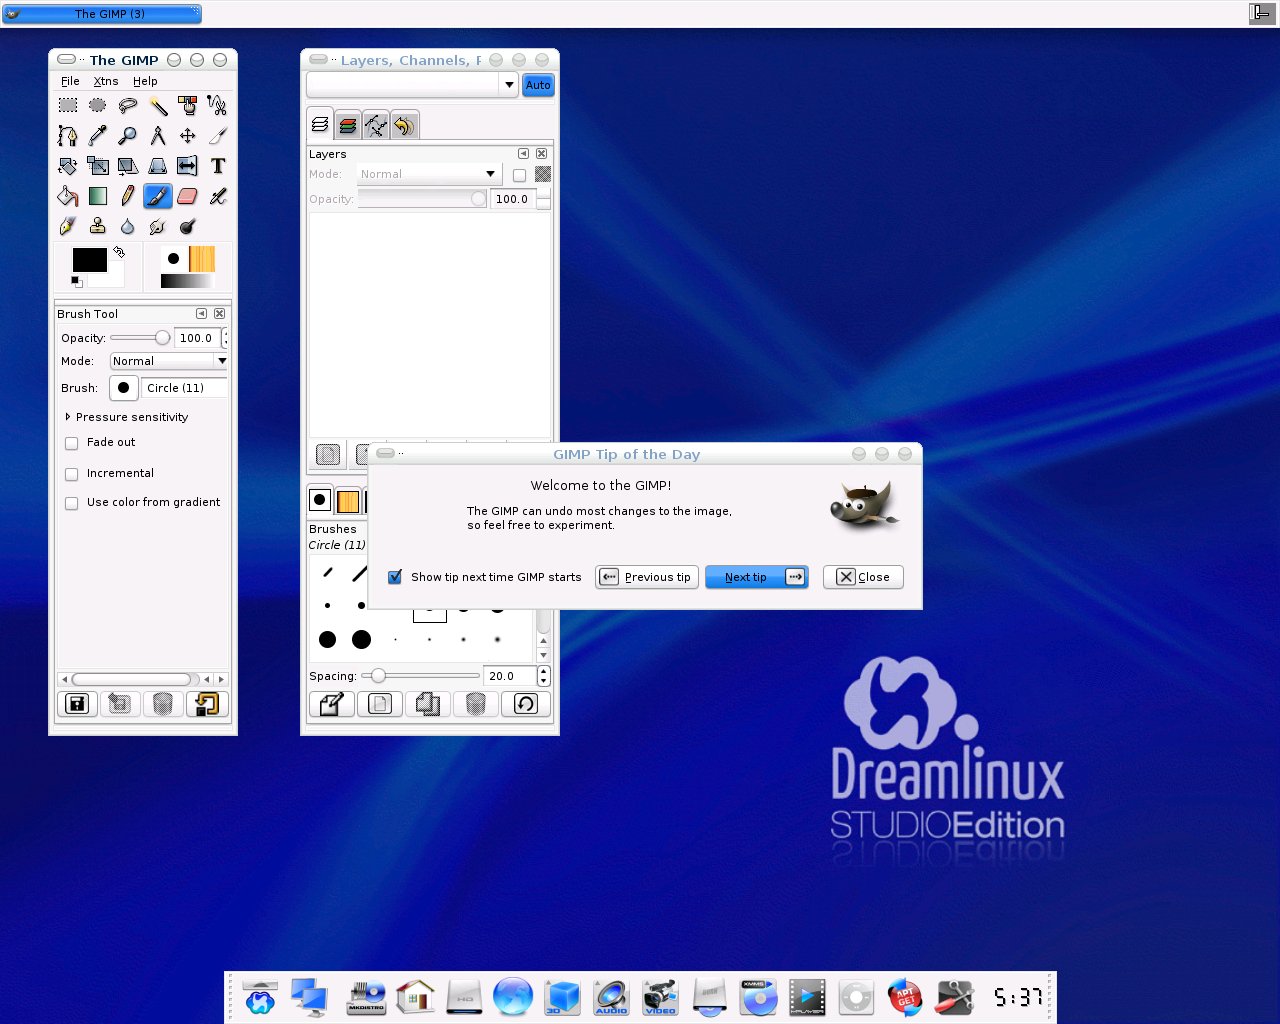The width and height of the screenshot is (1280, 1024).
Task: Open the Xtns menu
Action: point(106,81)
